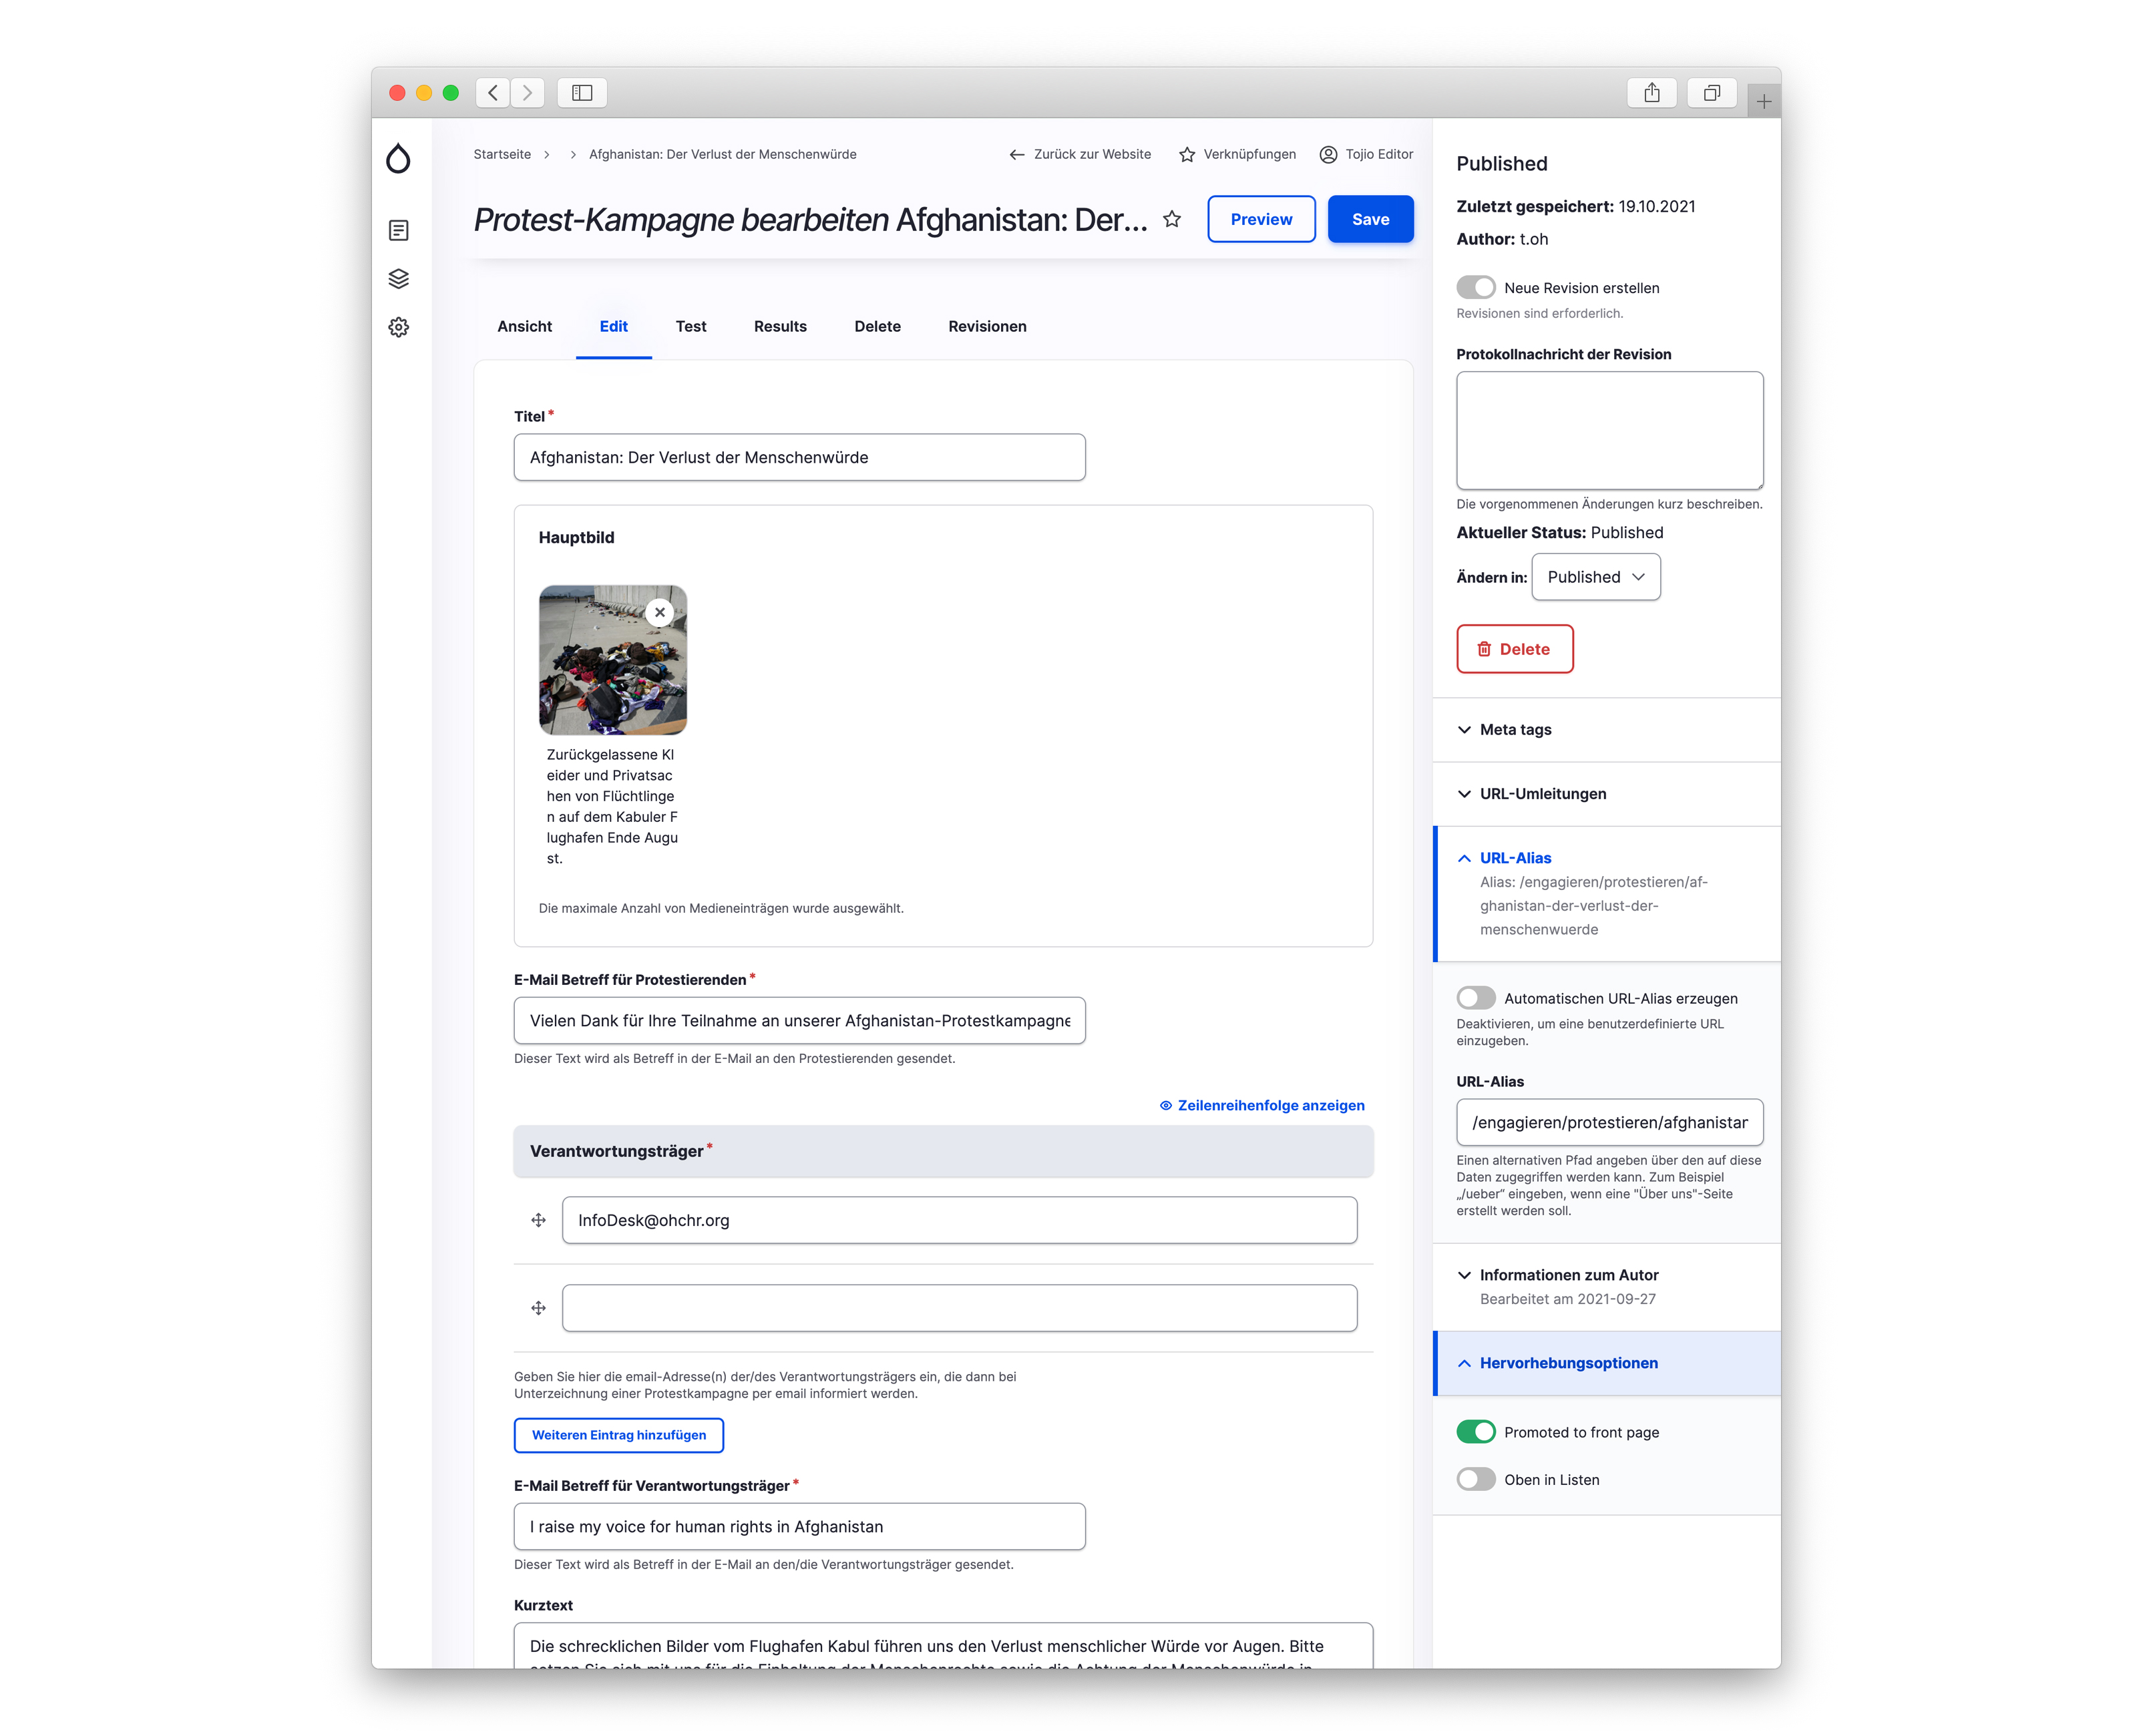The height and width of the screenshot is (1736, 2153).
Task: Select the Edit tab
Action: (x=613, y=326)
